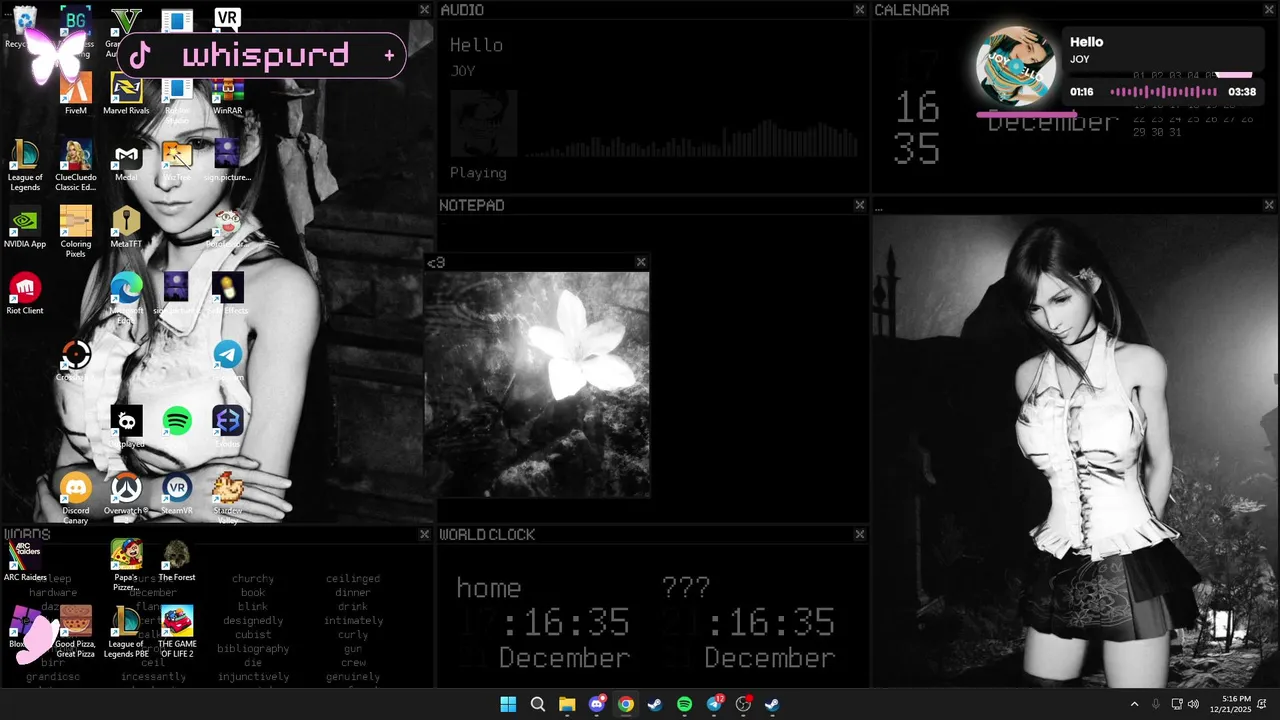
Task: Open Good Pizza, Great Pizza shortcut
Action: click(75, 632)
